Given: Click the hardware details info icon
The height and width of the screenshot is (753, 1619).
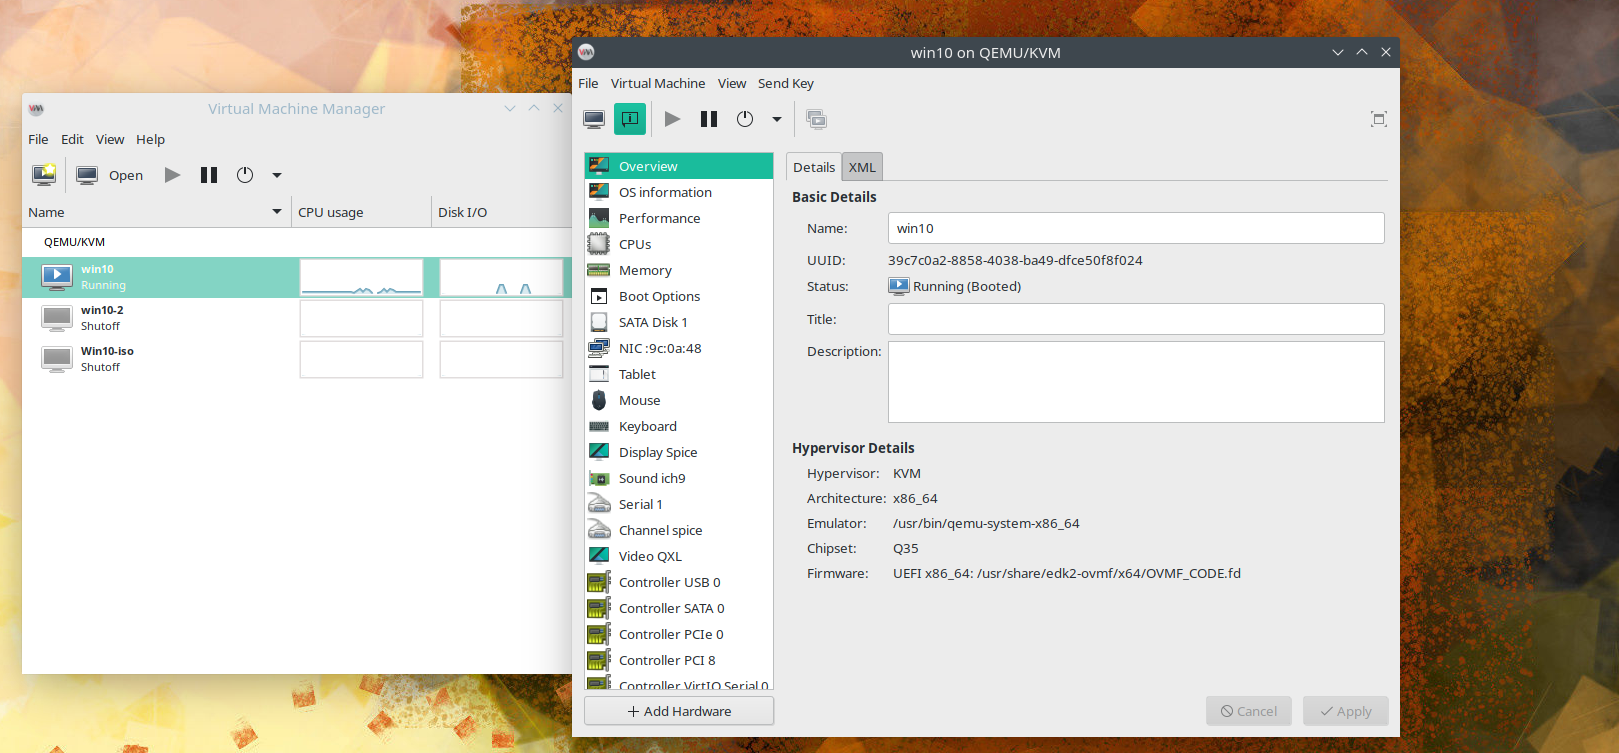Looking at the screenshot, I should pos(630,119).
